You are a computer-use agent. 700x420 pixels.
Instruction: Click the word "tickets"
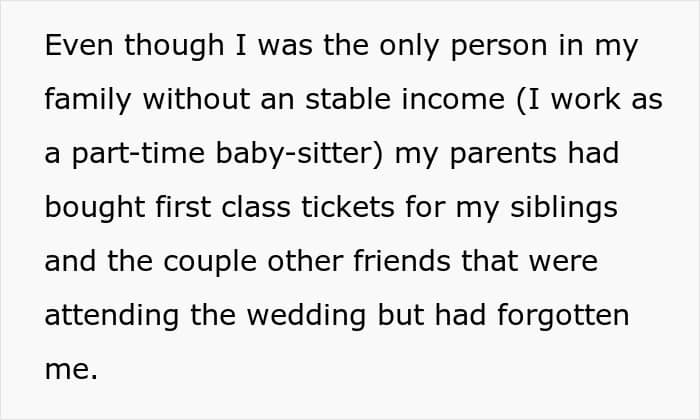pos(348,207)
